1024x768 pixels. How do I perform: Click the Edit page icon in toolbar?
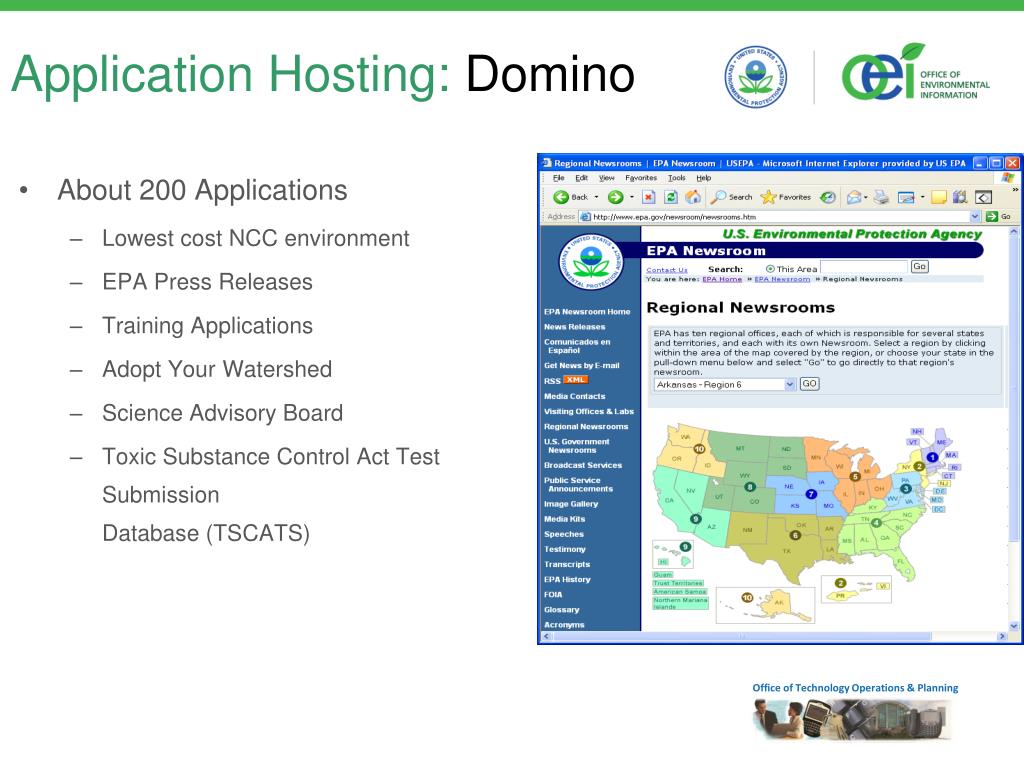pos(906,197)
